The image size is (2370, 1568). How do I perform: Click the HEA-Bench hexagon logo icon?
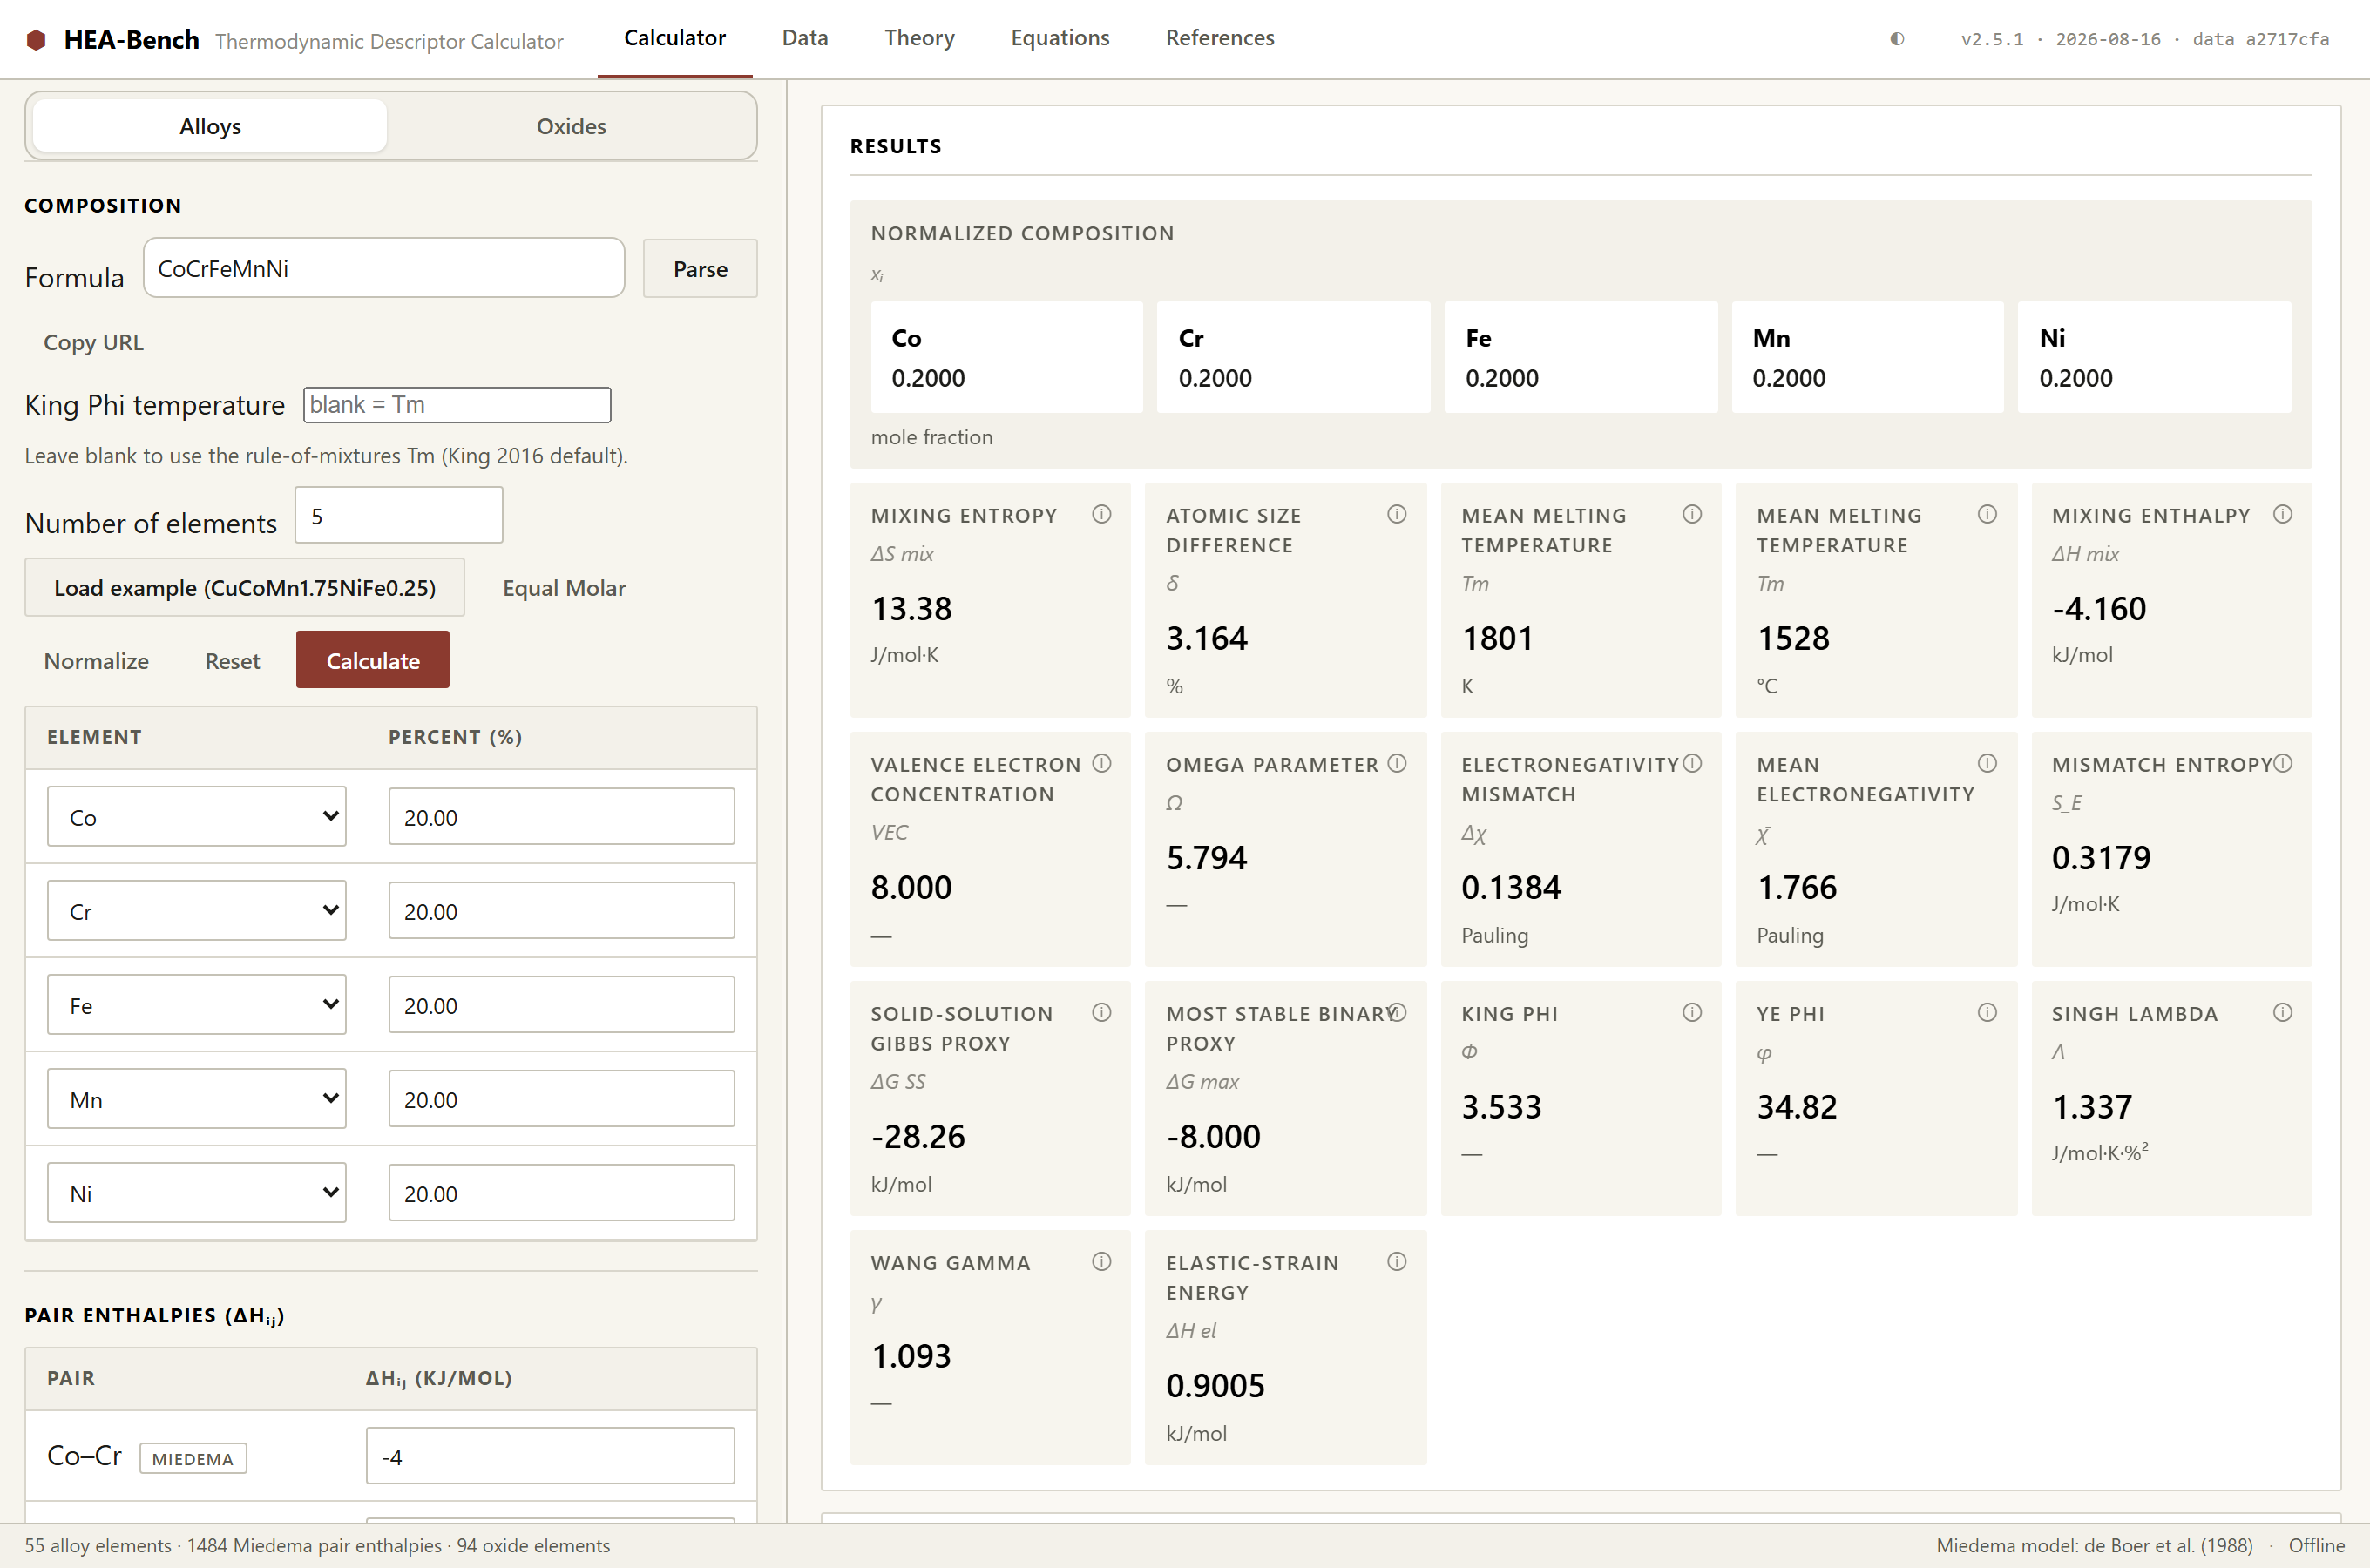click(x=36, y=40)
